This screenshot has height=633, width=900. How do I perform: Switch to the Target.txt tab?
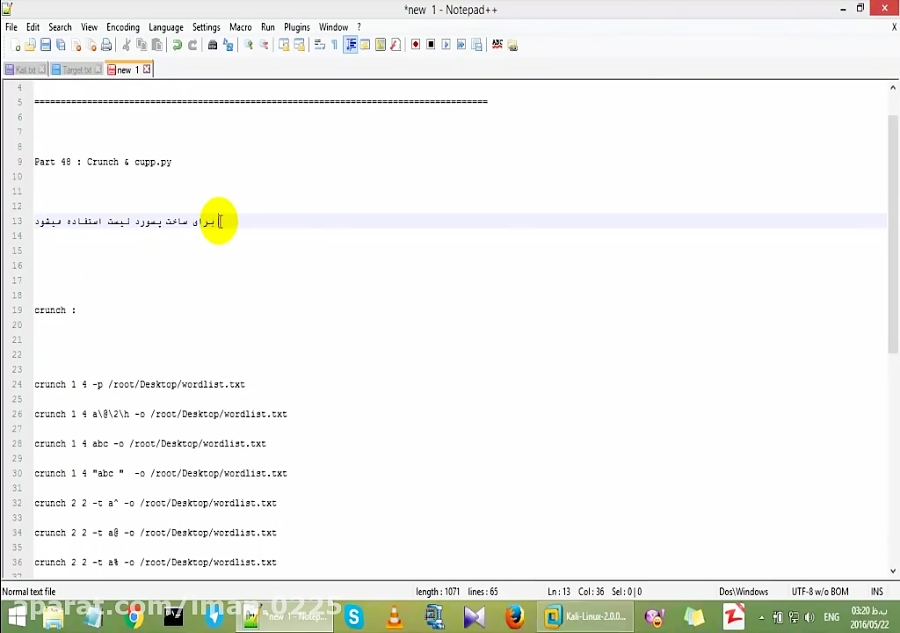pos(76,69)
